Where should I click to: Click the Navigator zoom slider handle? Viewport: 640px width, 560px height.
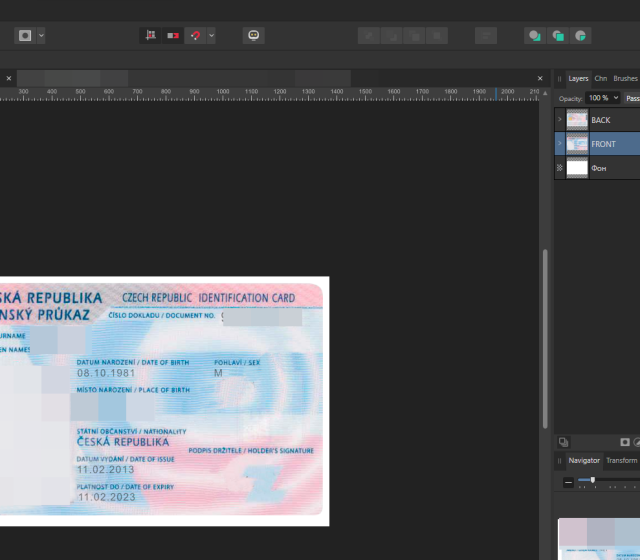pyautogui.click(x=593, y=481)
